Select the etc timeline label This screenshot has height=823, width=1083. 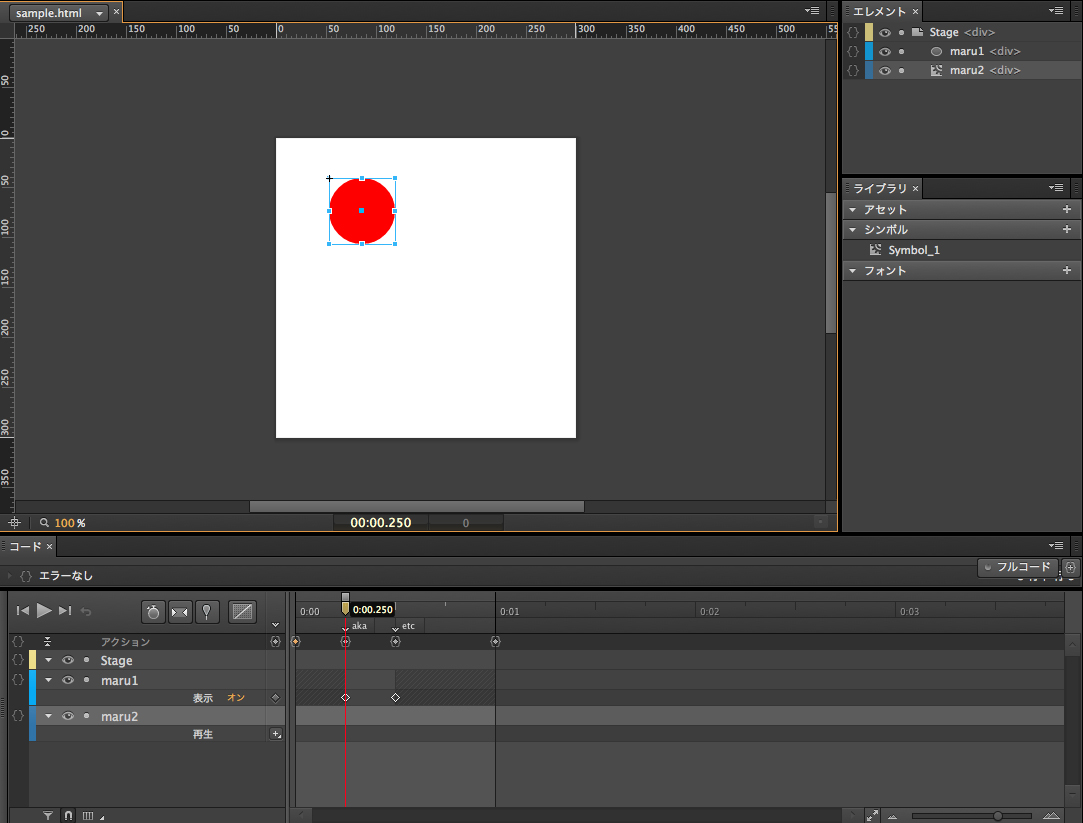click(408, 626)
